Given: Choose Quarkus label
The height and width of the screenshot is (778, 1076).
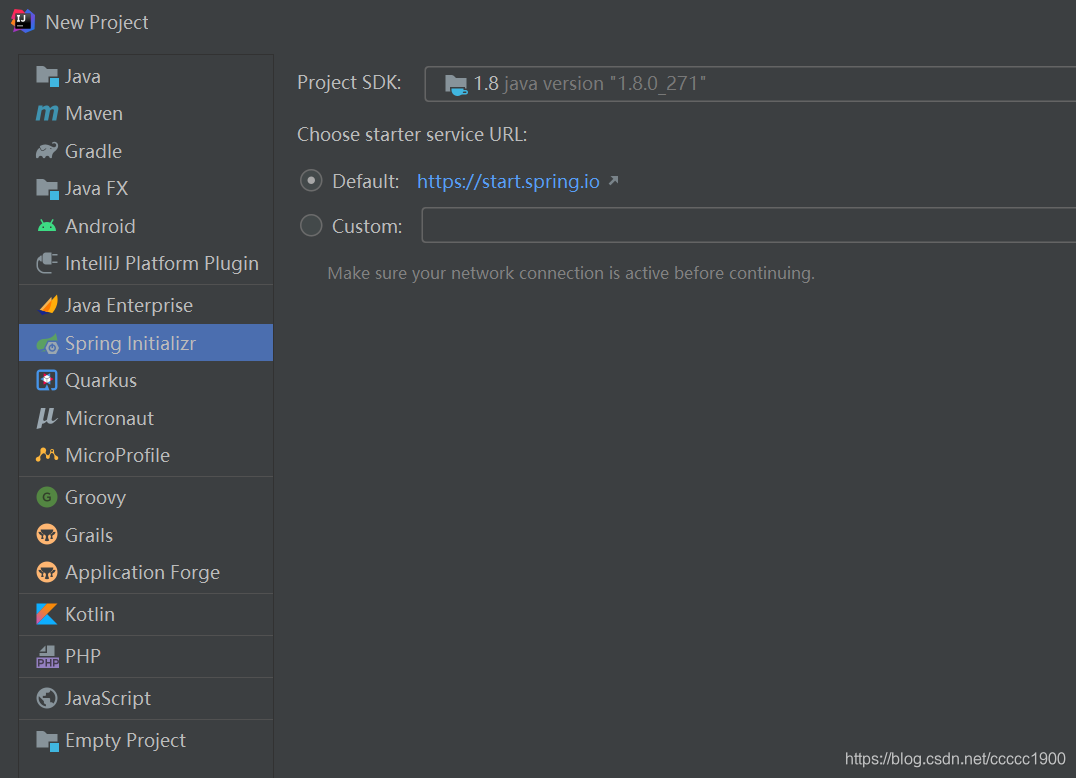Looking at the screenshot, I should (x=101, y=380).
